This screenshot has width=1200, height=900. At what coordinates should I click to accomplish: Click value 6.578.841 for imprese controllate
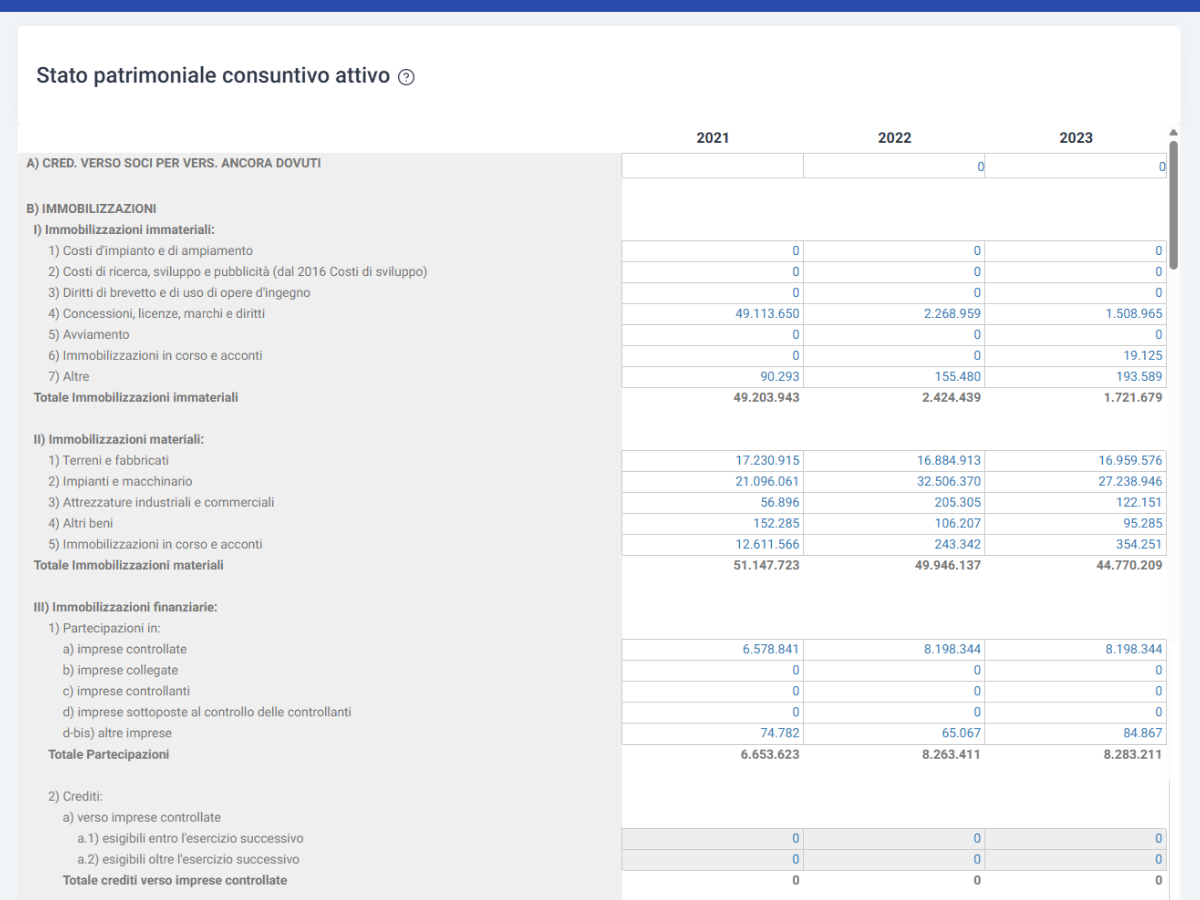click(771, 650)
